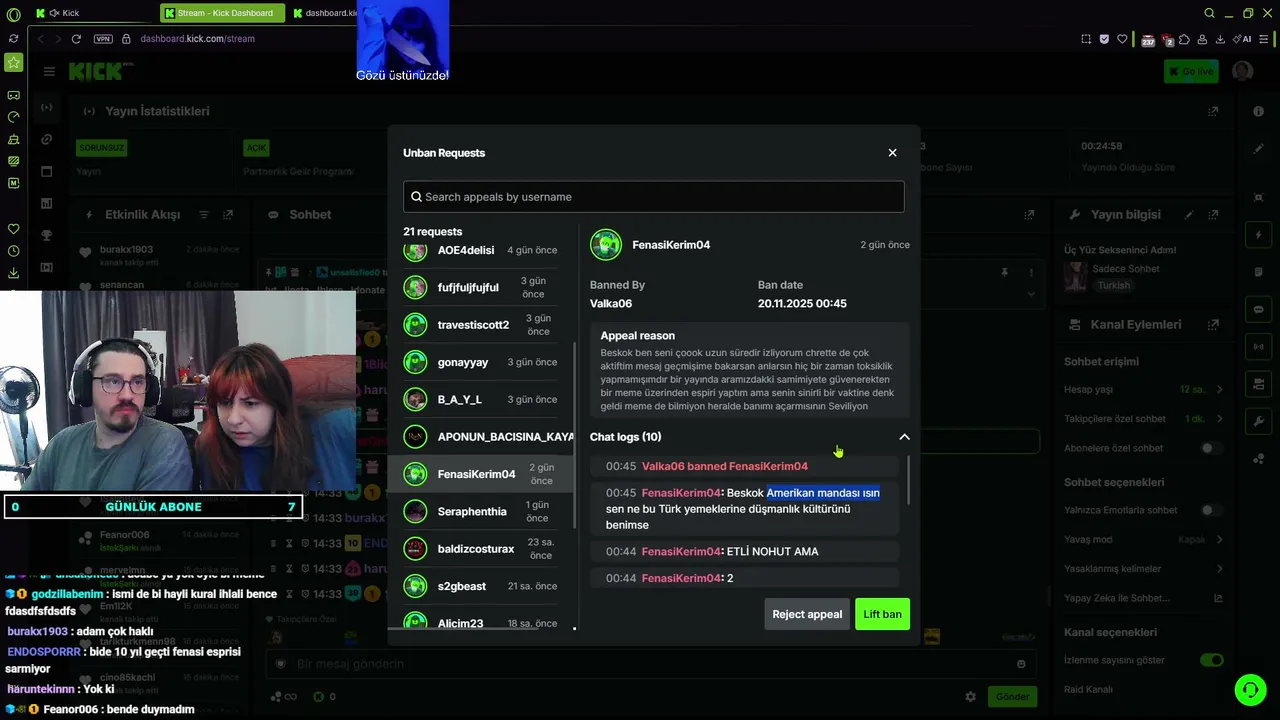Open browser toolbar downloads icon
The width and height of the screenshot is (1280, 720).
pos(1220,39)
